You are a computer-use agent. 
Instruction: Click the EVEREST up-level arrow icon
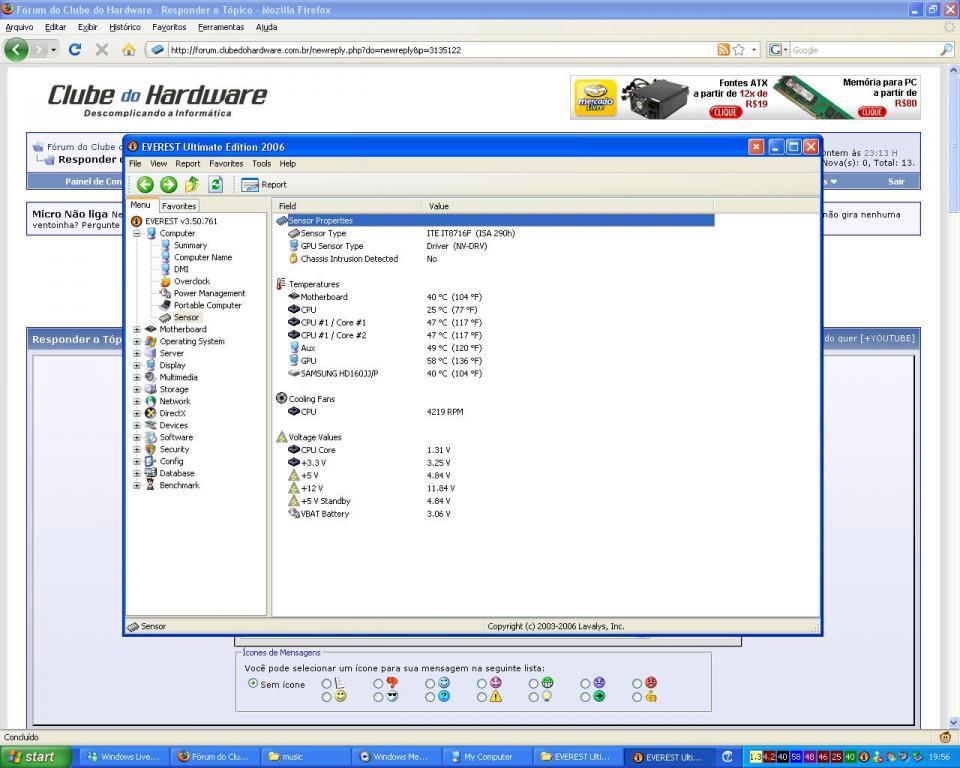(x=192, y=184)
